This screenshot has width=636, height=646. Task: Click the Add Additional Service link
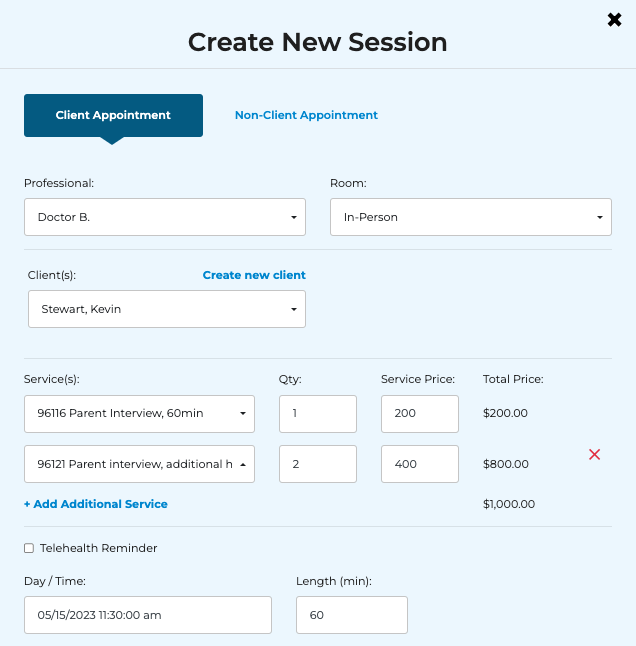[96, 504]
